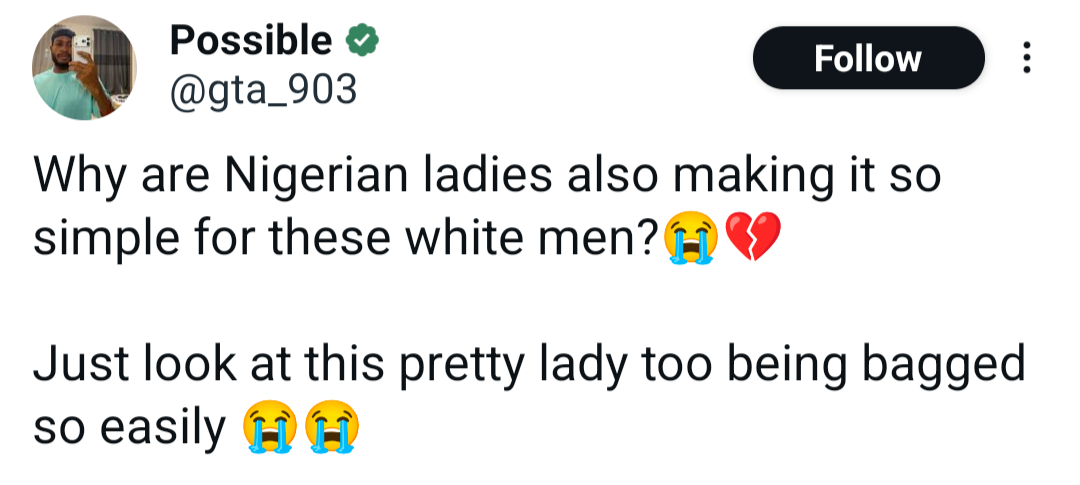Viewport: 1080px width, 485px height.
Task: Click the display name Possible
Action: [x=250, y=41]
